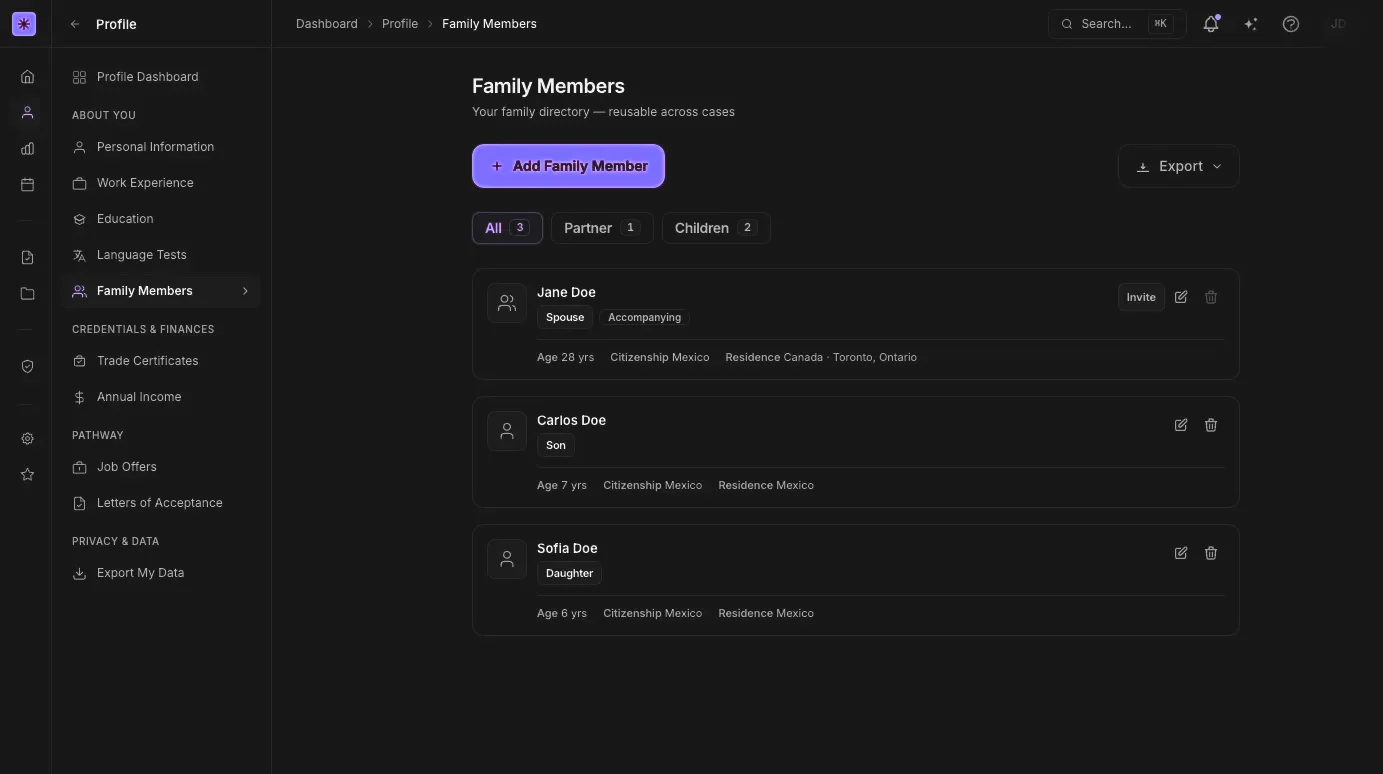This screenshot has width=1383, height=774.
Task: Click the app logo icon
Action: (x=24, y=24)
